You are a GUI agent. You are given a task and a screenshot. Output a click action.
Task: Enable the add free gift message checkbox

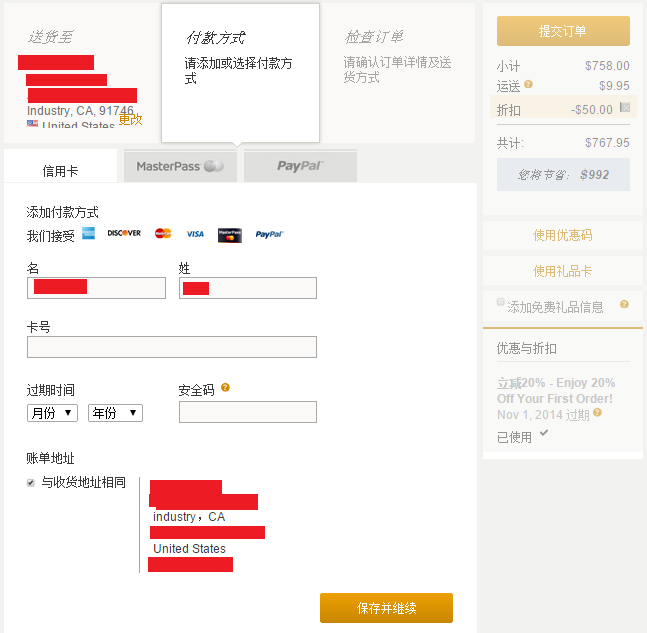coord(501,302)
